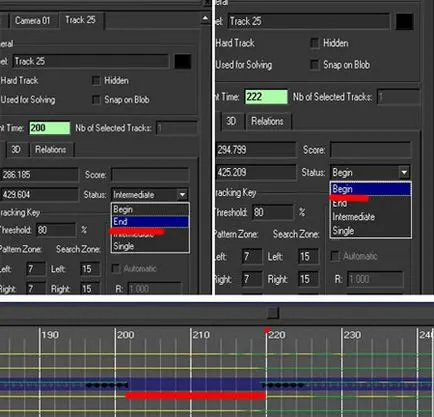Click the current time field showing 222
Screen dimensions: 434x417
click(x=266, y=97)
